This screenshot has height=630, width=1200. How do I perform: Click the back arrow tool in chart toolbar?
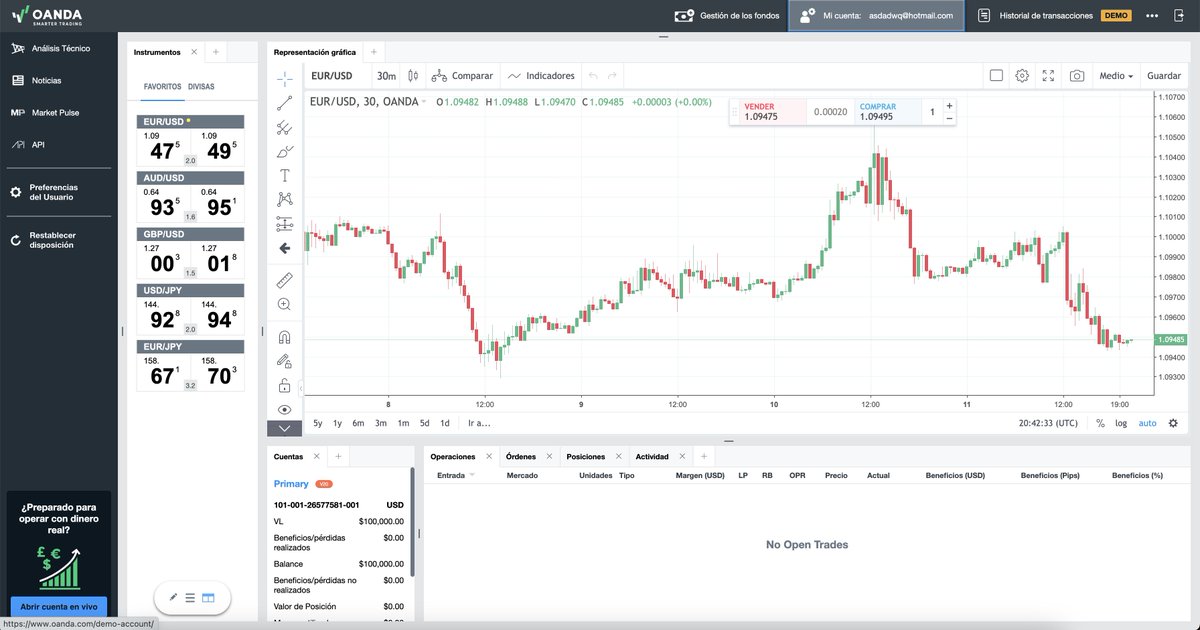click(285, 248)
